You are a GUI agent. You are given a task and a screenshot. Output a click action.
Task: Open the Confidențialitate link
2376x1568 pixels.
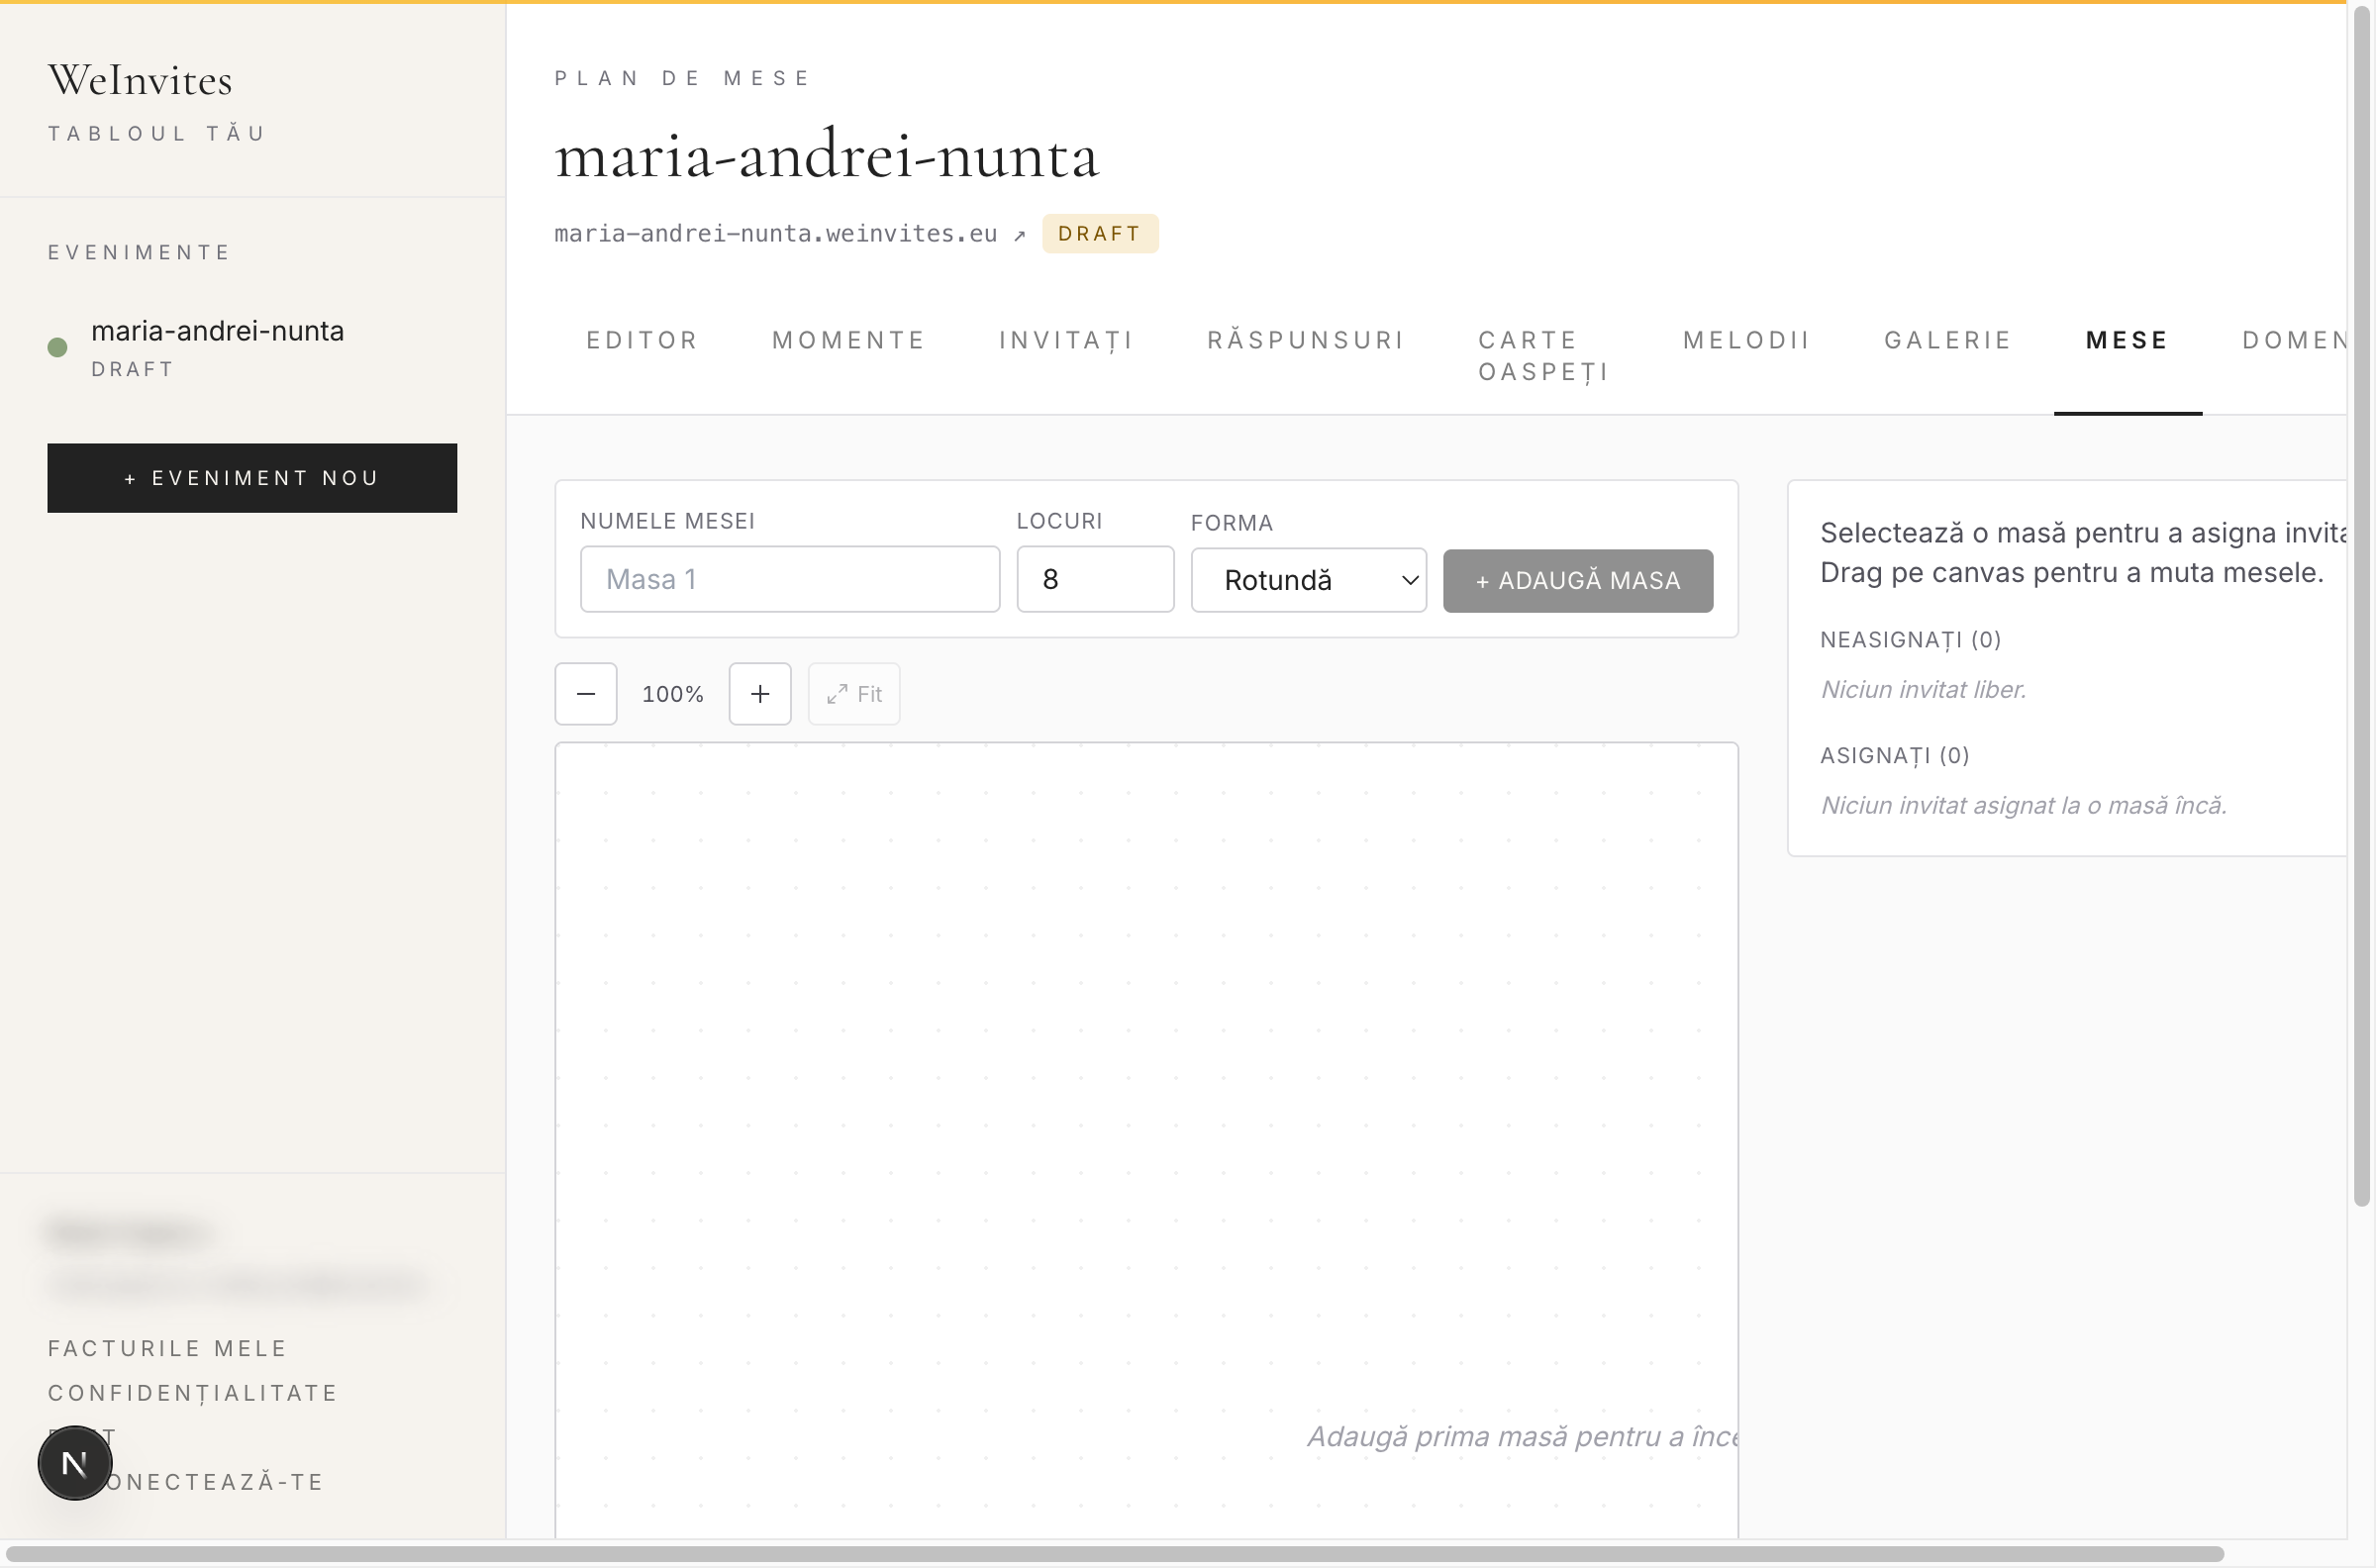click(x=193, y=1393)
